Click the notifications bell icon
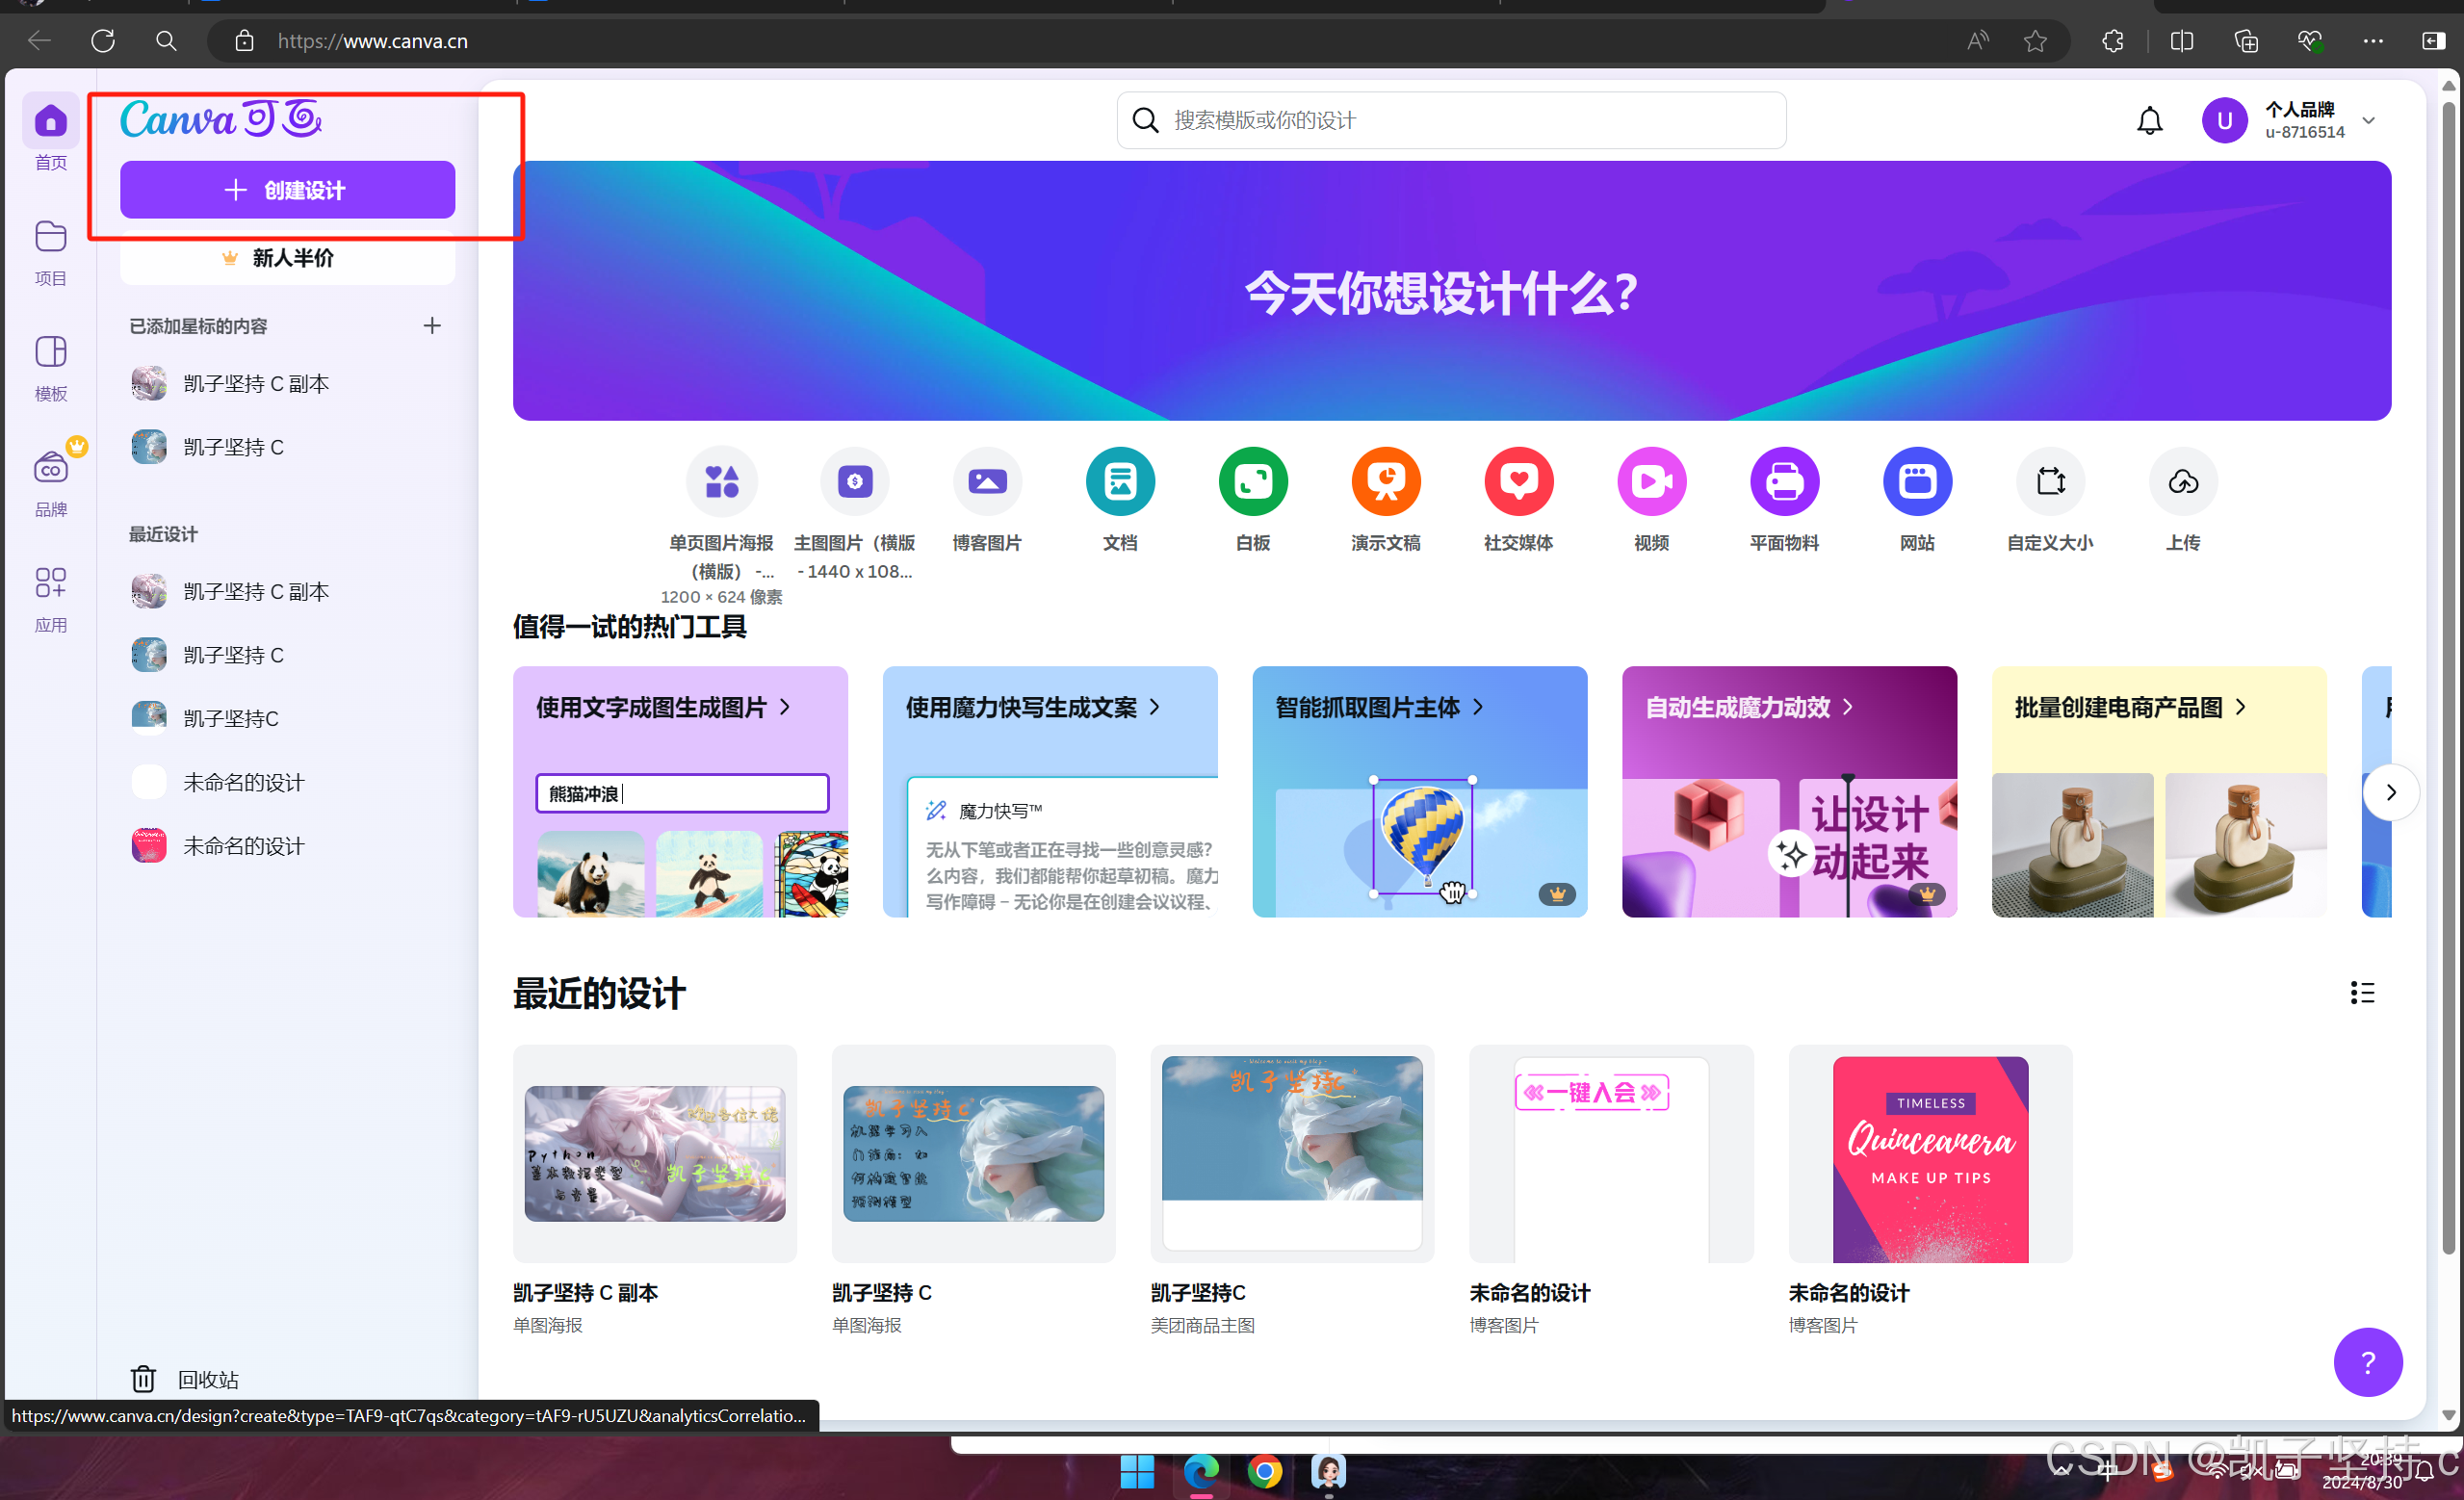Image resolution: width=2464 pixels, height=1500 pixels. coord(2149,121)
